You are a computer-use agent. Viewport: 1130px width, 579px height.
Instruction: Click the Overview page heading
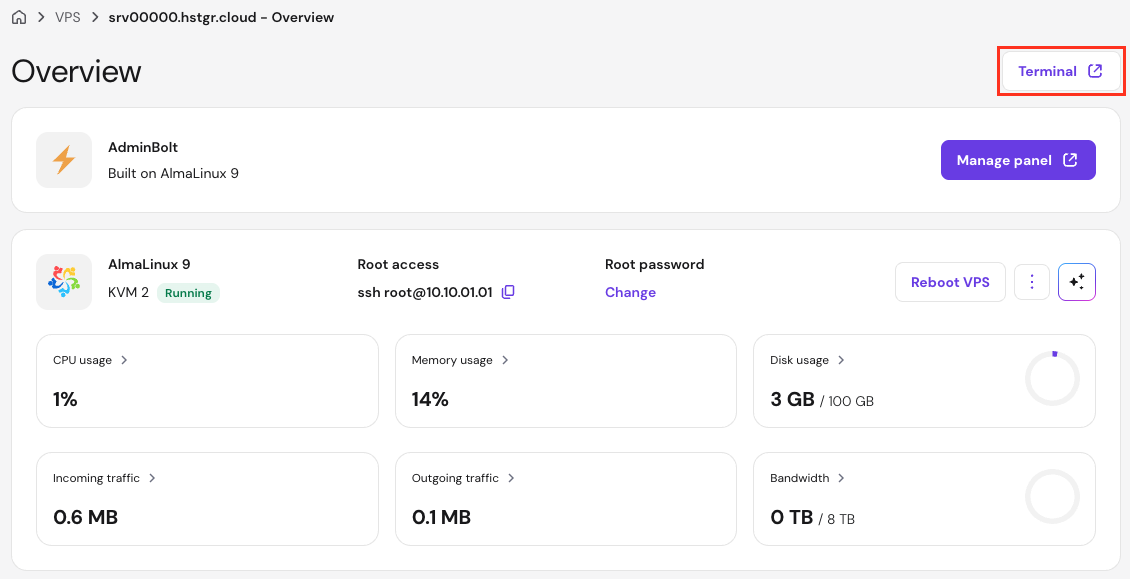pos(76,71)
